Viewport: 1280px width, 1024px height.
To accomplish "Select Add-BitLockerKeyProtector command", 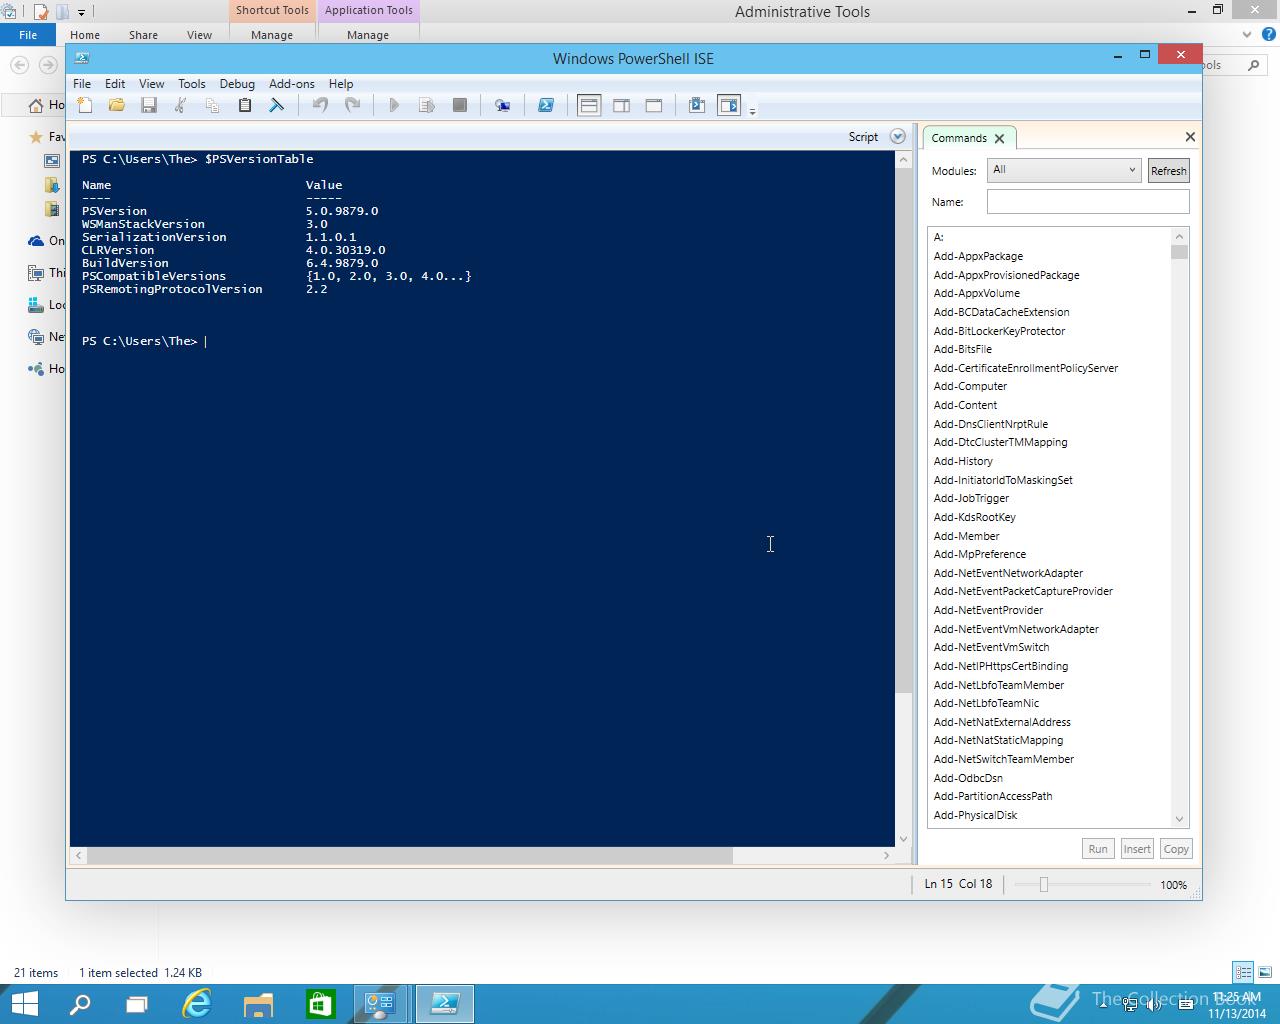I will [999, 331].
